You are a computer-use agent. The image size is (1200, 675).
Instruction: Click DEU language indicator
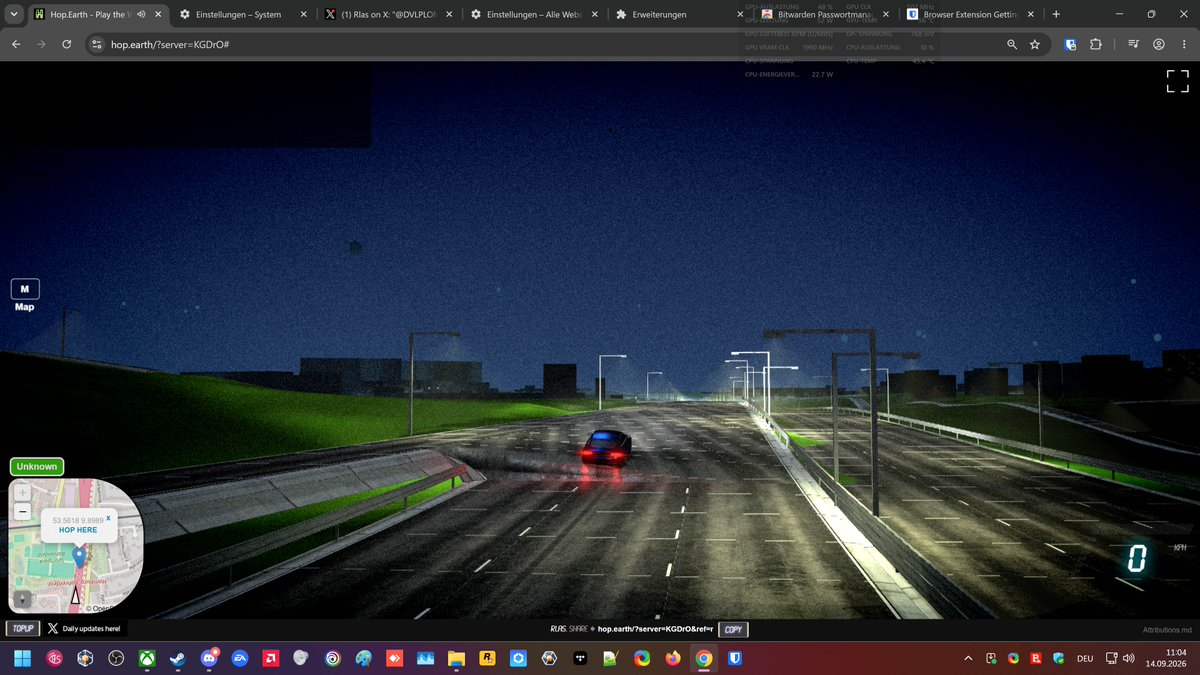[1085, 659]
